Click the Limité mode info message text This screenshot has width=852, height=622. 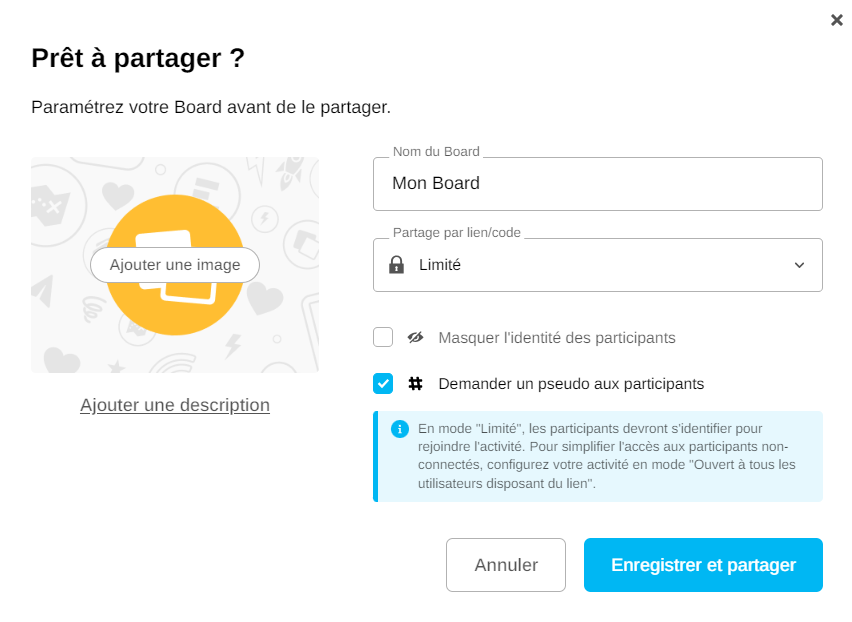(x=606, y=456)
